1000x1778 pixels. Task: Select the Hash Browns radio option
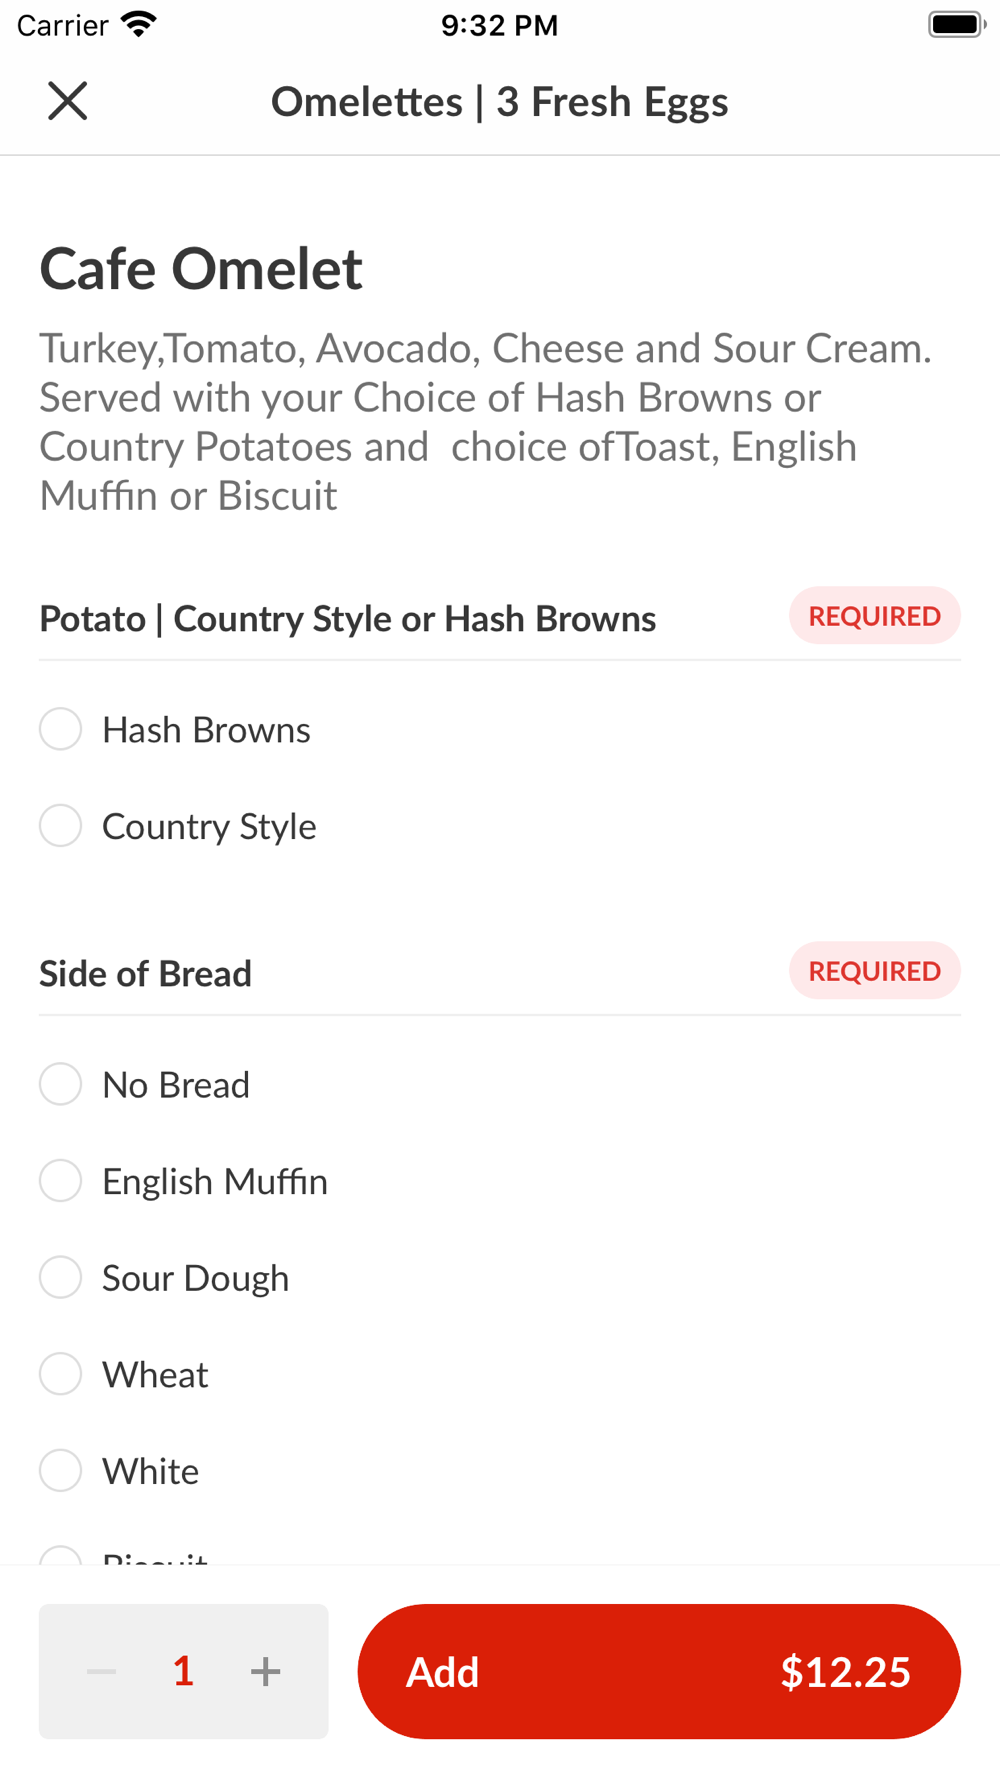61,729
